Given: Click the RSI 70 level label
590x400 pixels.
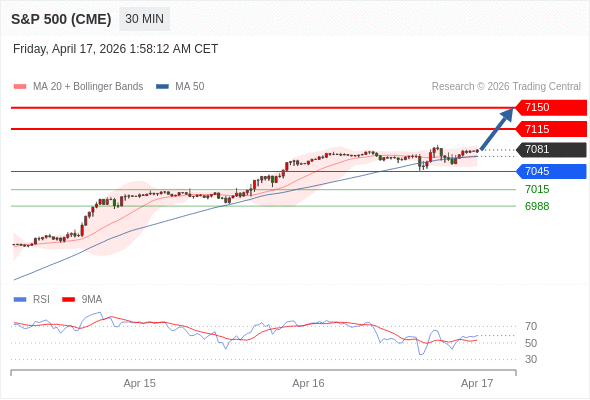Looking at the screenshot, I should click(531, 326).
